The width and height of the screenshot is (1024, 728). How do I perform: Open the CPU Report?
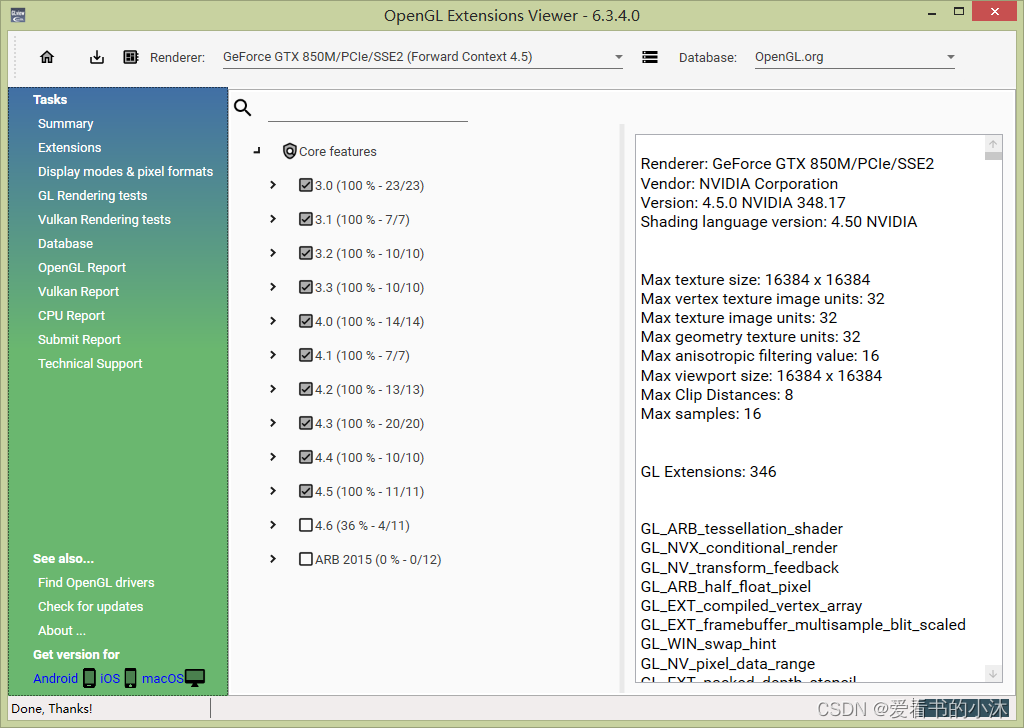click(x=71, y=316)
